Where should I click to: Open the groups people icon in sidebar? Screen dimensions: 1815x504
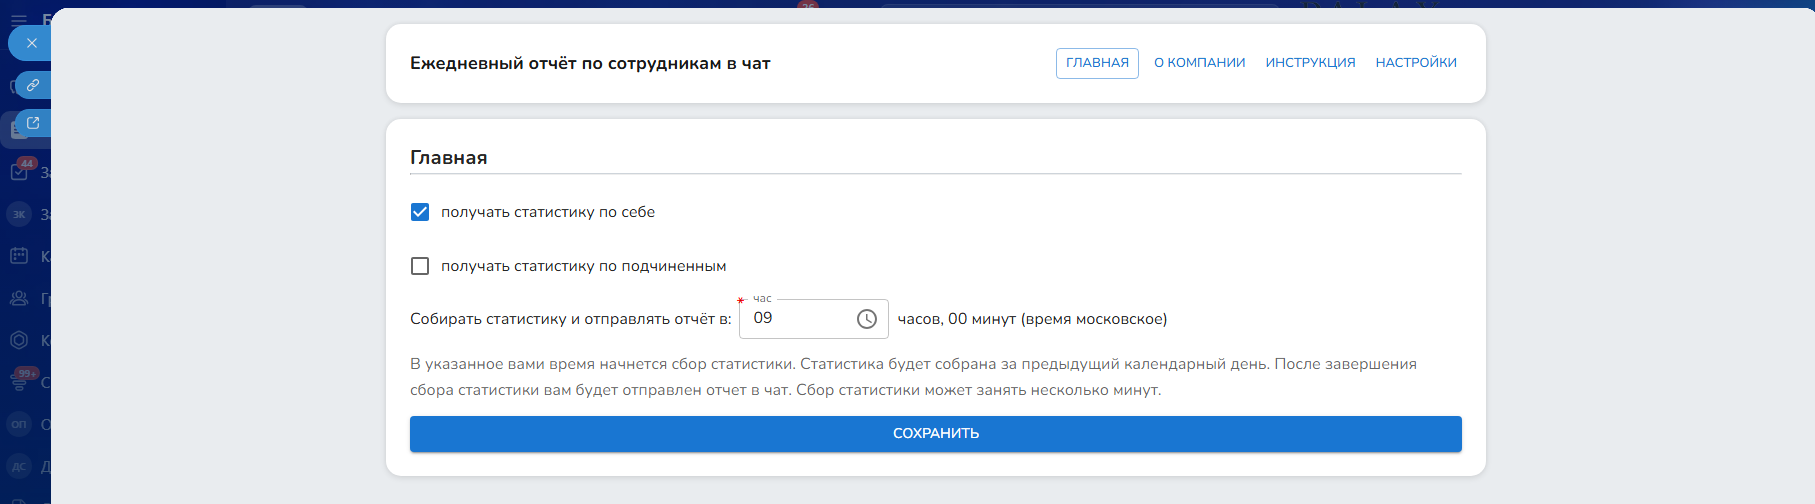click(x=19, y=298)
